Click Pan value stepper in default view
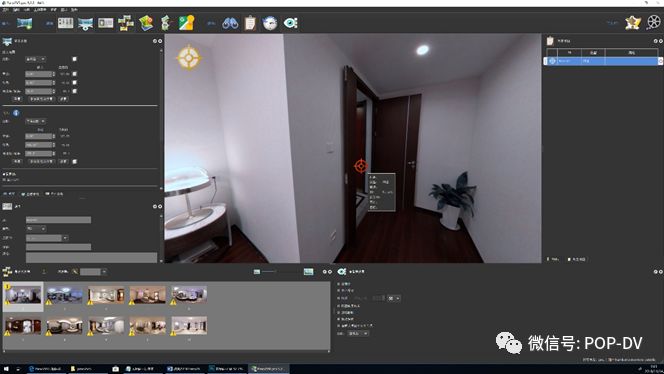The width and height of the screenshot is (664, 374). tap(53, 74)
